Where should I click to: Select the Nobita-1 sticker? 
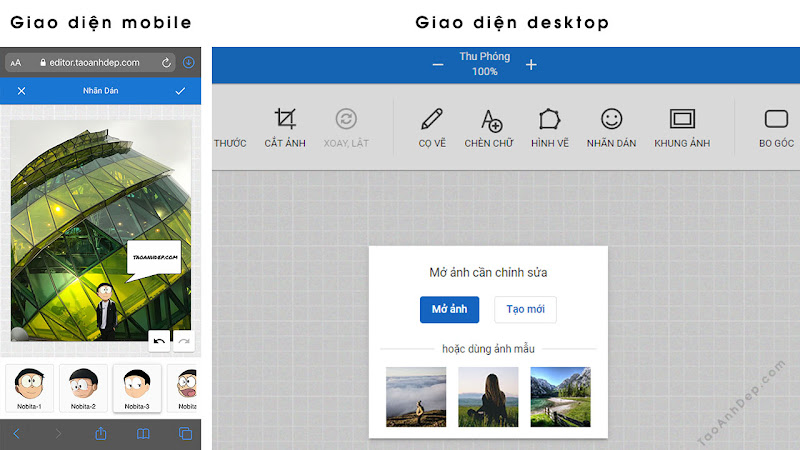tap(29, 388)
